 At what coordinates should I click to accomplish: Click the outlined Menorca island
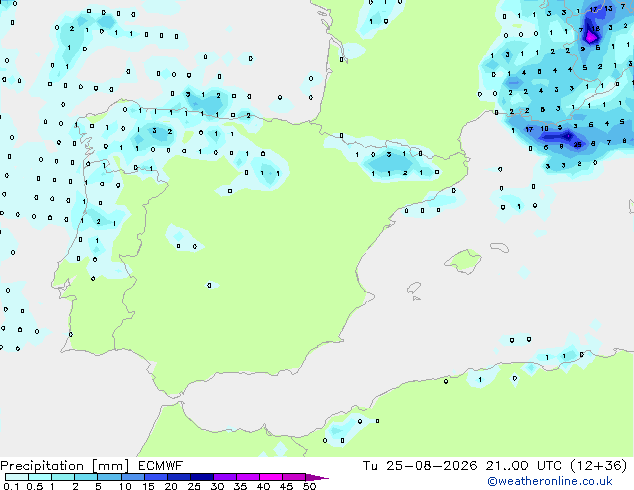coord(500,247)
